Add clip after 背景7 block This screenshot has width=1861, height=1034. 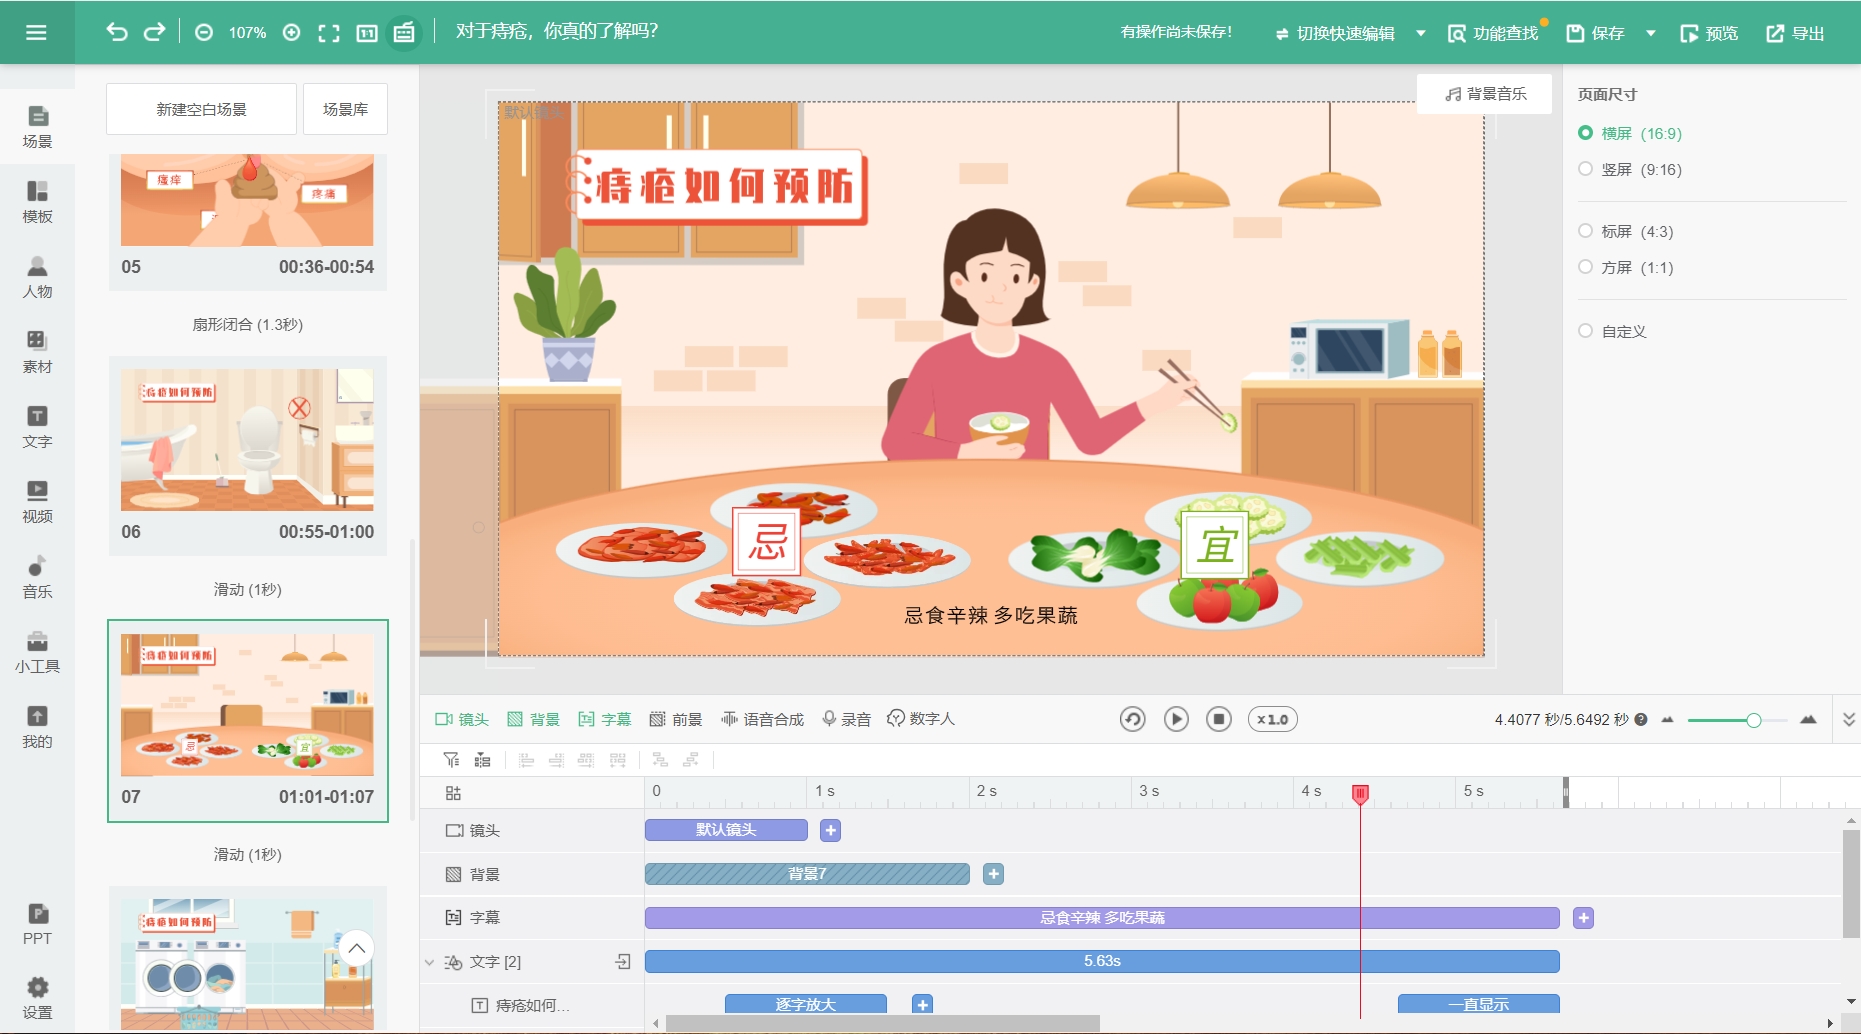pyautogui.click(x=993, y=874)
